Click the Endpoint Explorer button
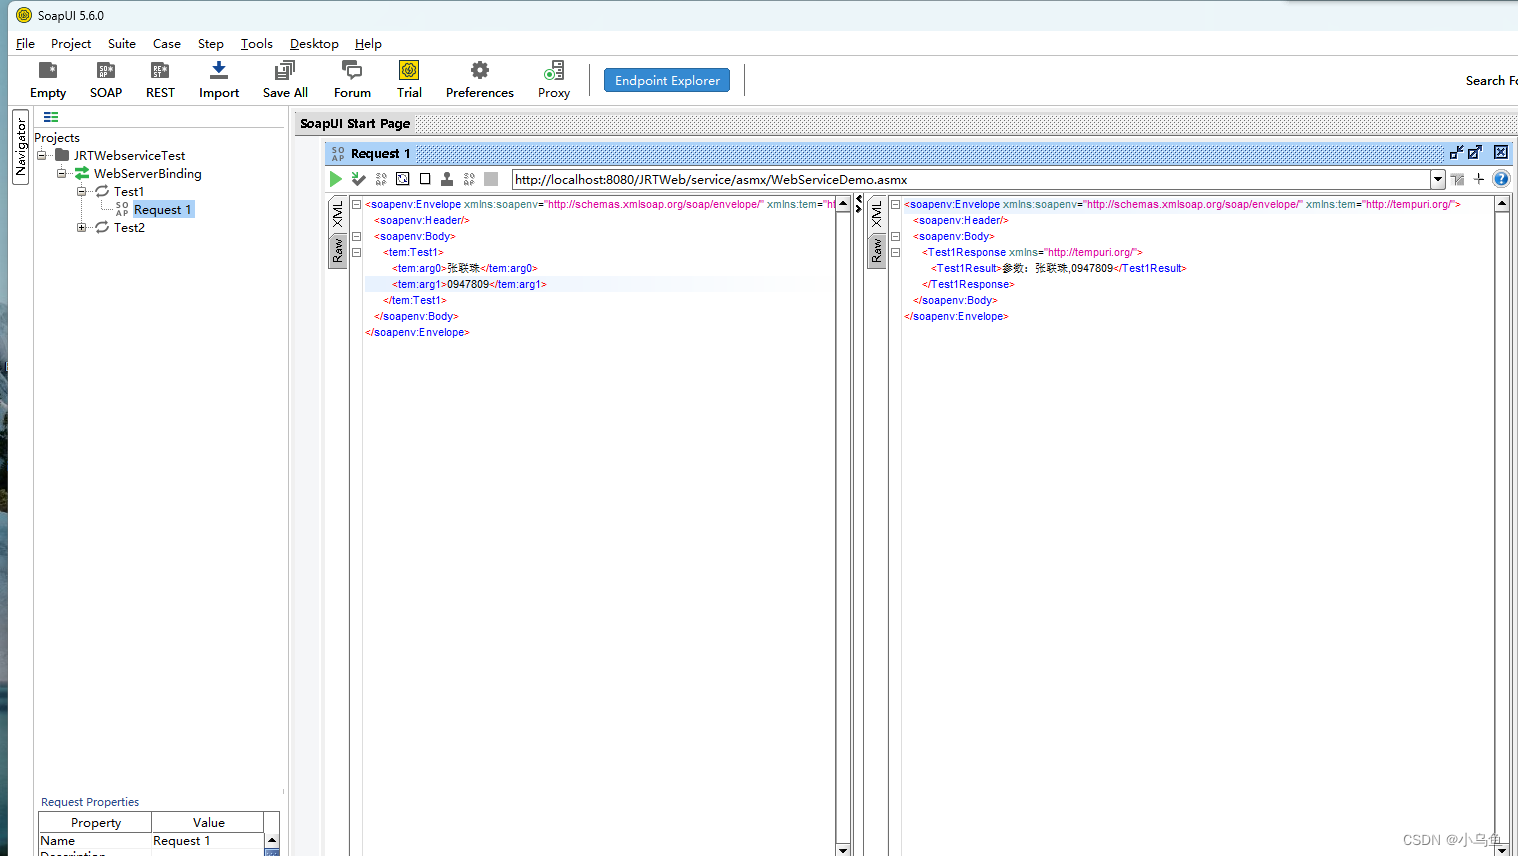Image resolution: width=1518 pixels, height=856 pixels. (667, 80)
